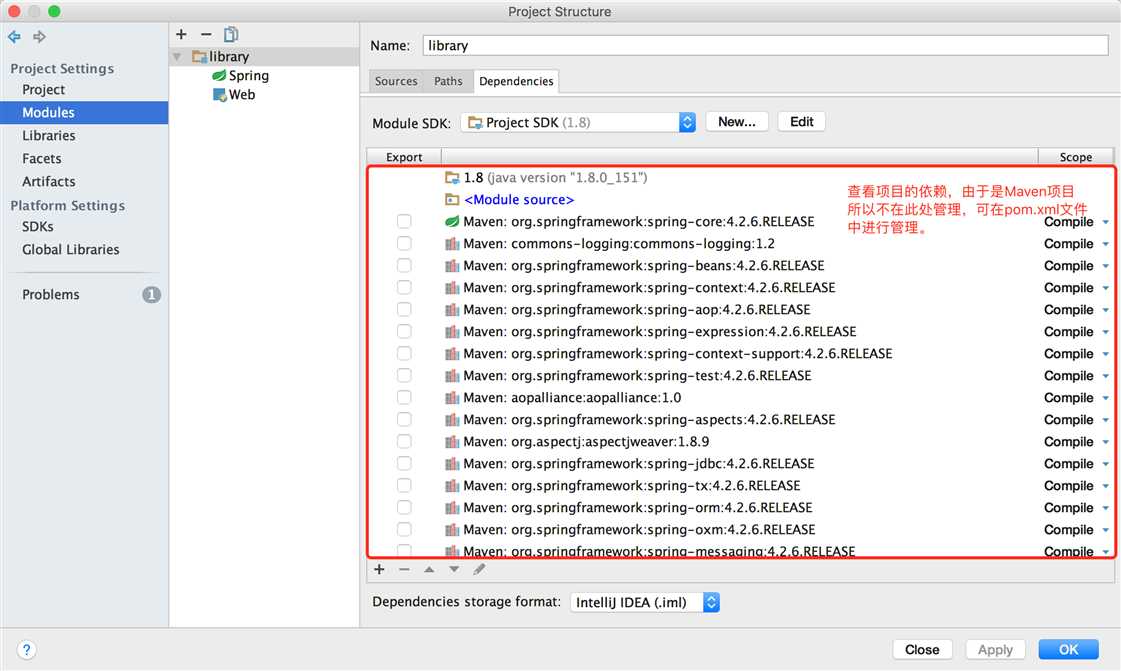Open scope dropdown for spring-jdbc
The image size is (1121, 671).
tap(1105, 464)
